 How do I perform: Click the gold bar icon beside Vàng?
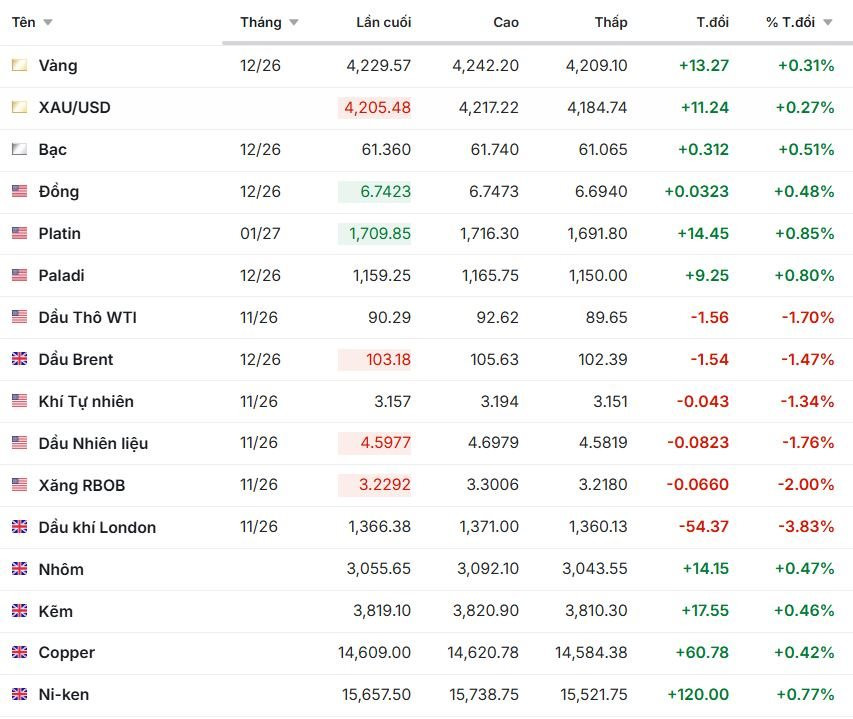point(20,65)
